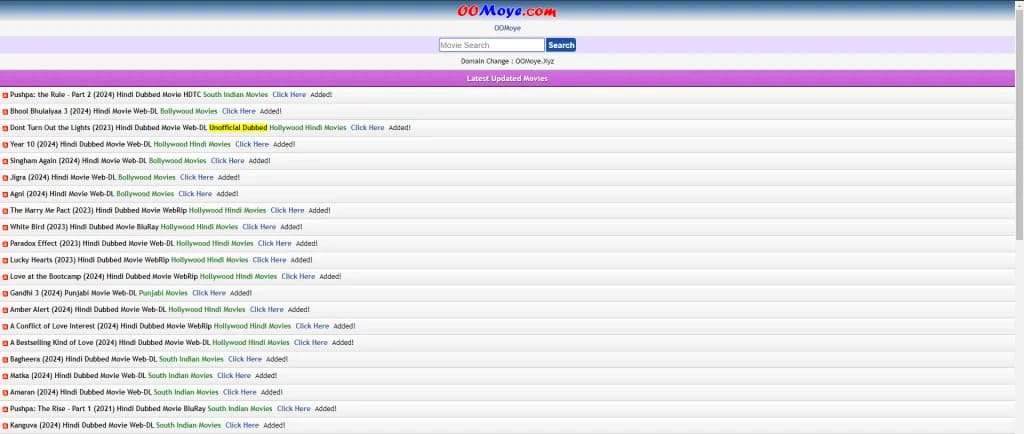Screen dimensions: 1024x434
Task: Open the OOMoye link below the logo
Action: coord(507,28)
